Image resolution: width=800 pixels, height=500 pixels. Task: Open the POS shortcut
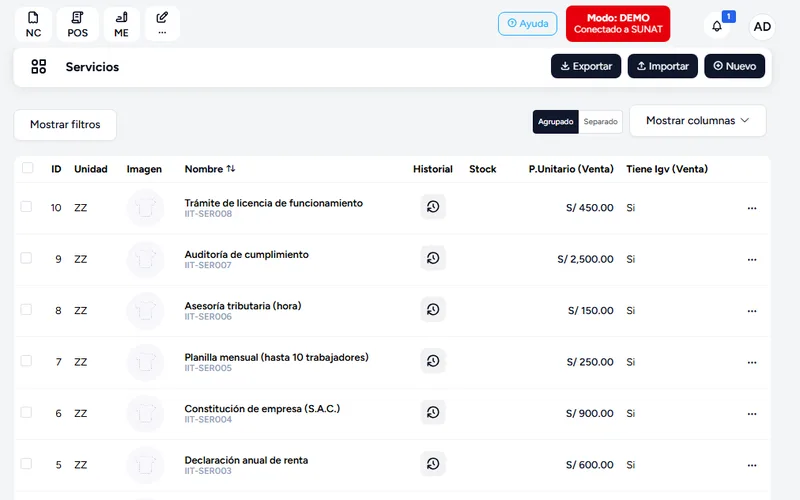[x=78, y=24]
